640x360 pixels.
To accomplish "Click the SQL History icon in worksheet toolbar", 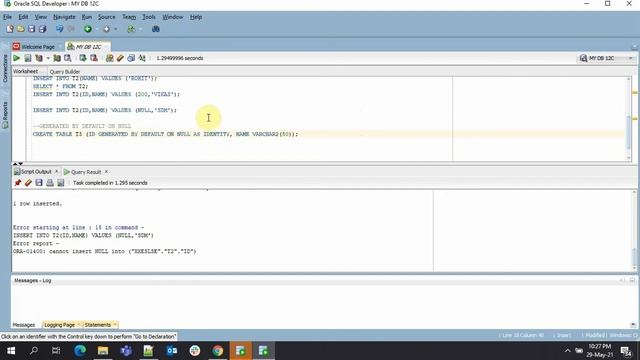I will coord(131,58).
